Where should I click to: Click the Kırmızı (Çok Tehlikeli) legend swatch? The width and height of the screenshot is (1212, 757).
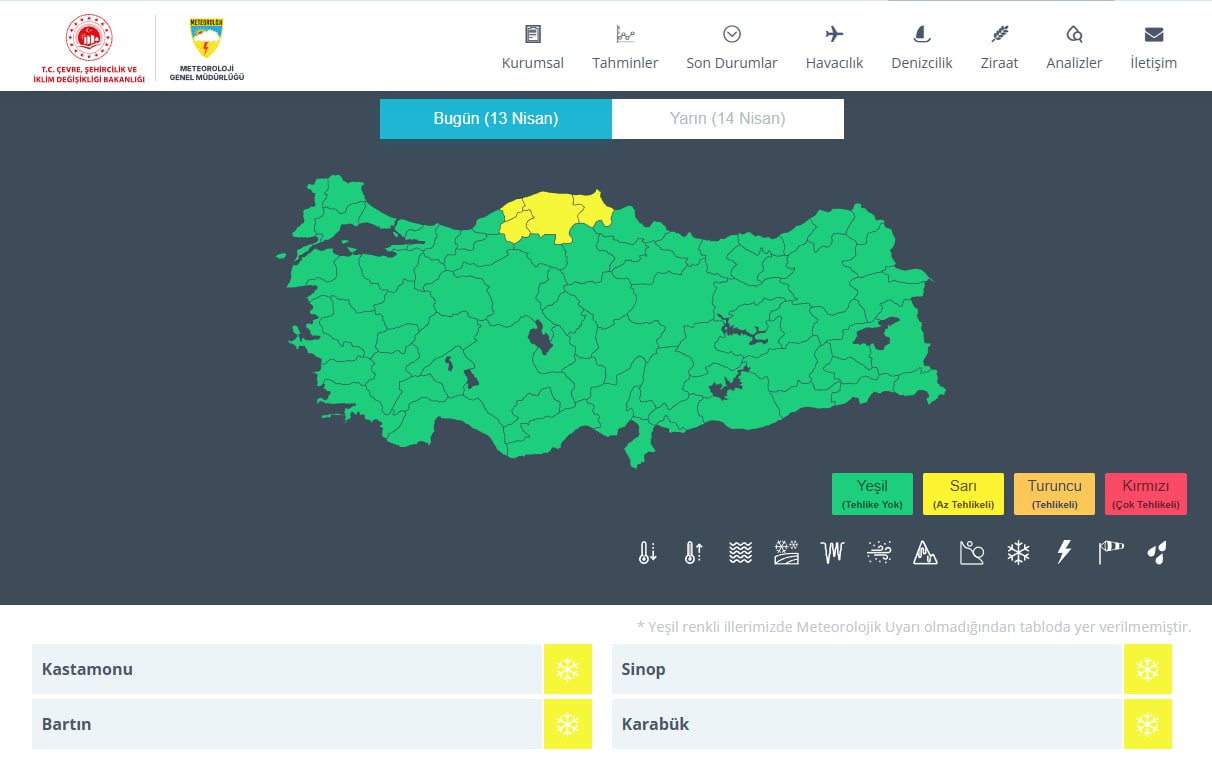tap(1145, 494)
